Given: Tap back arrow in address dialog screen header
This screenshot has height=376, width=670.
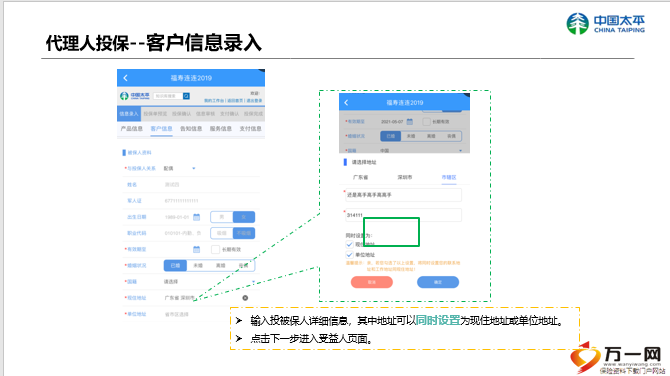Looking at the screenshot, I should tap(346, 103).
